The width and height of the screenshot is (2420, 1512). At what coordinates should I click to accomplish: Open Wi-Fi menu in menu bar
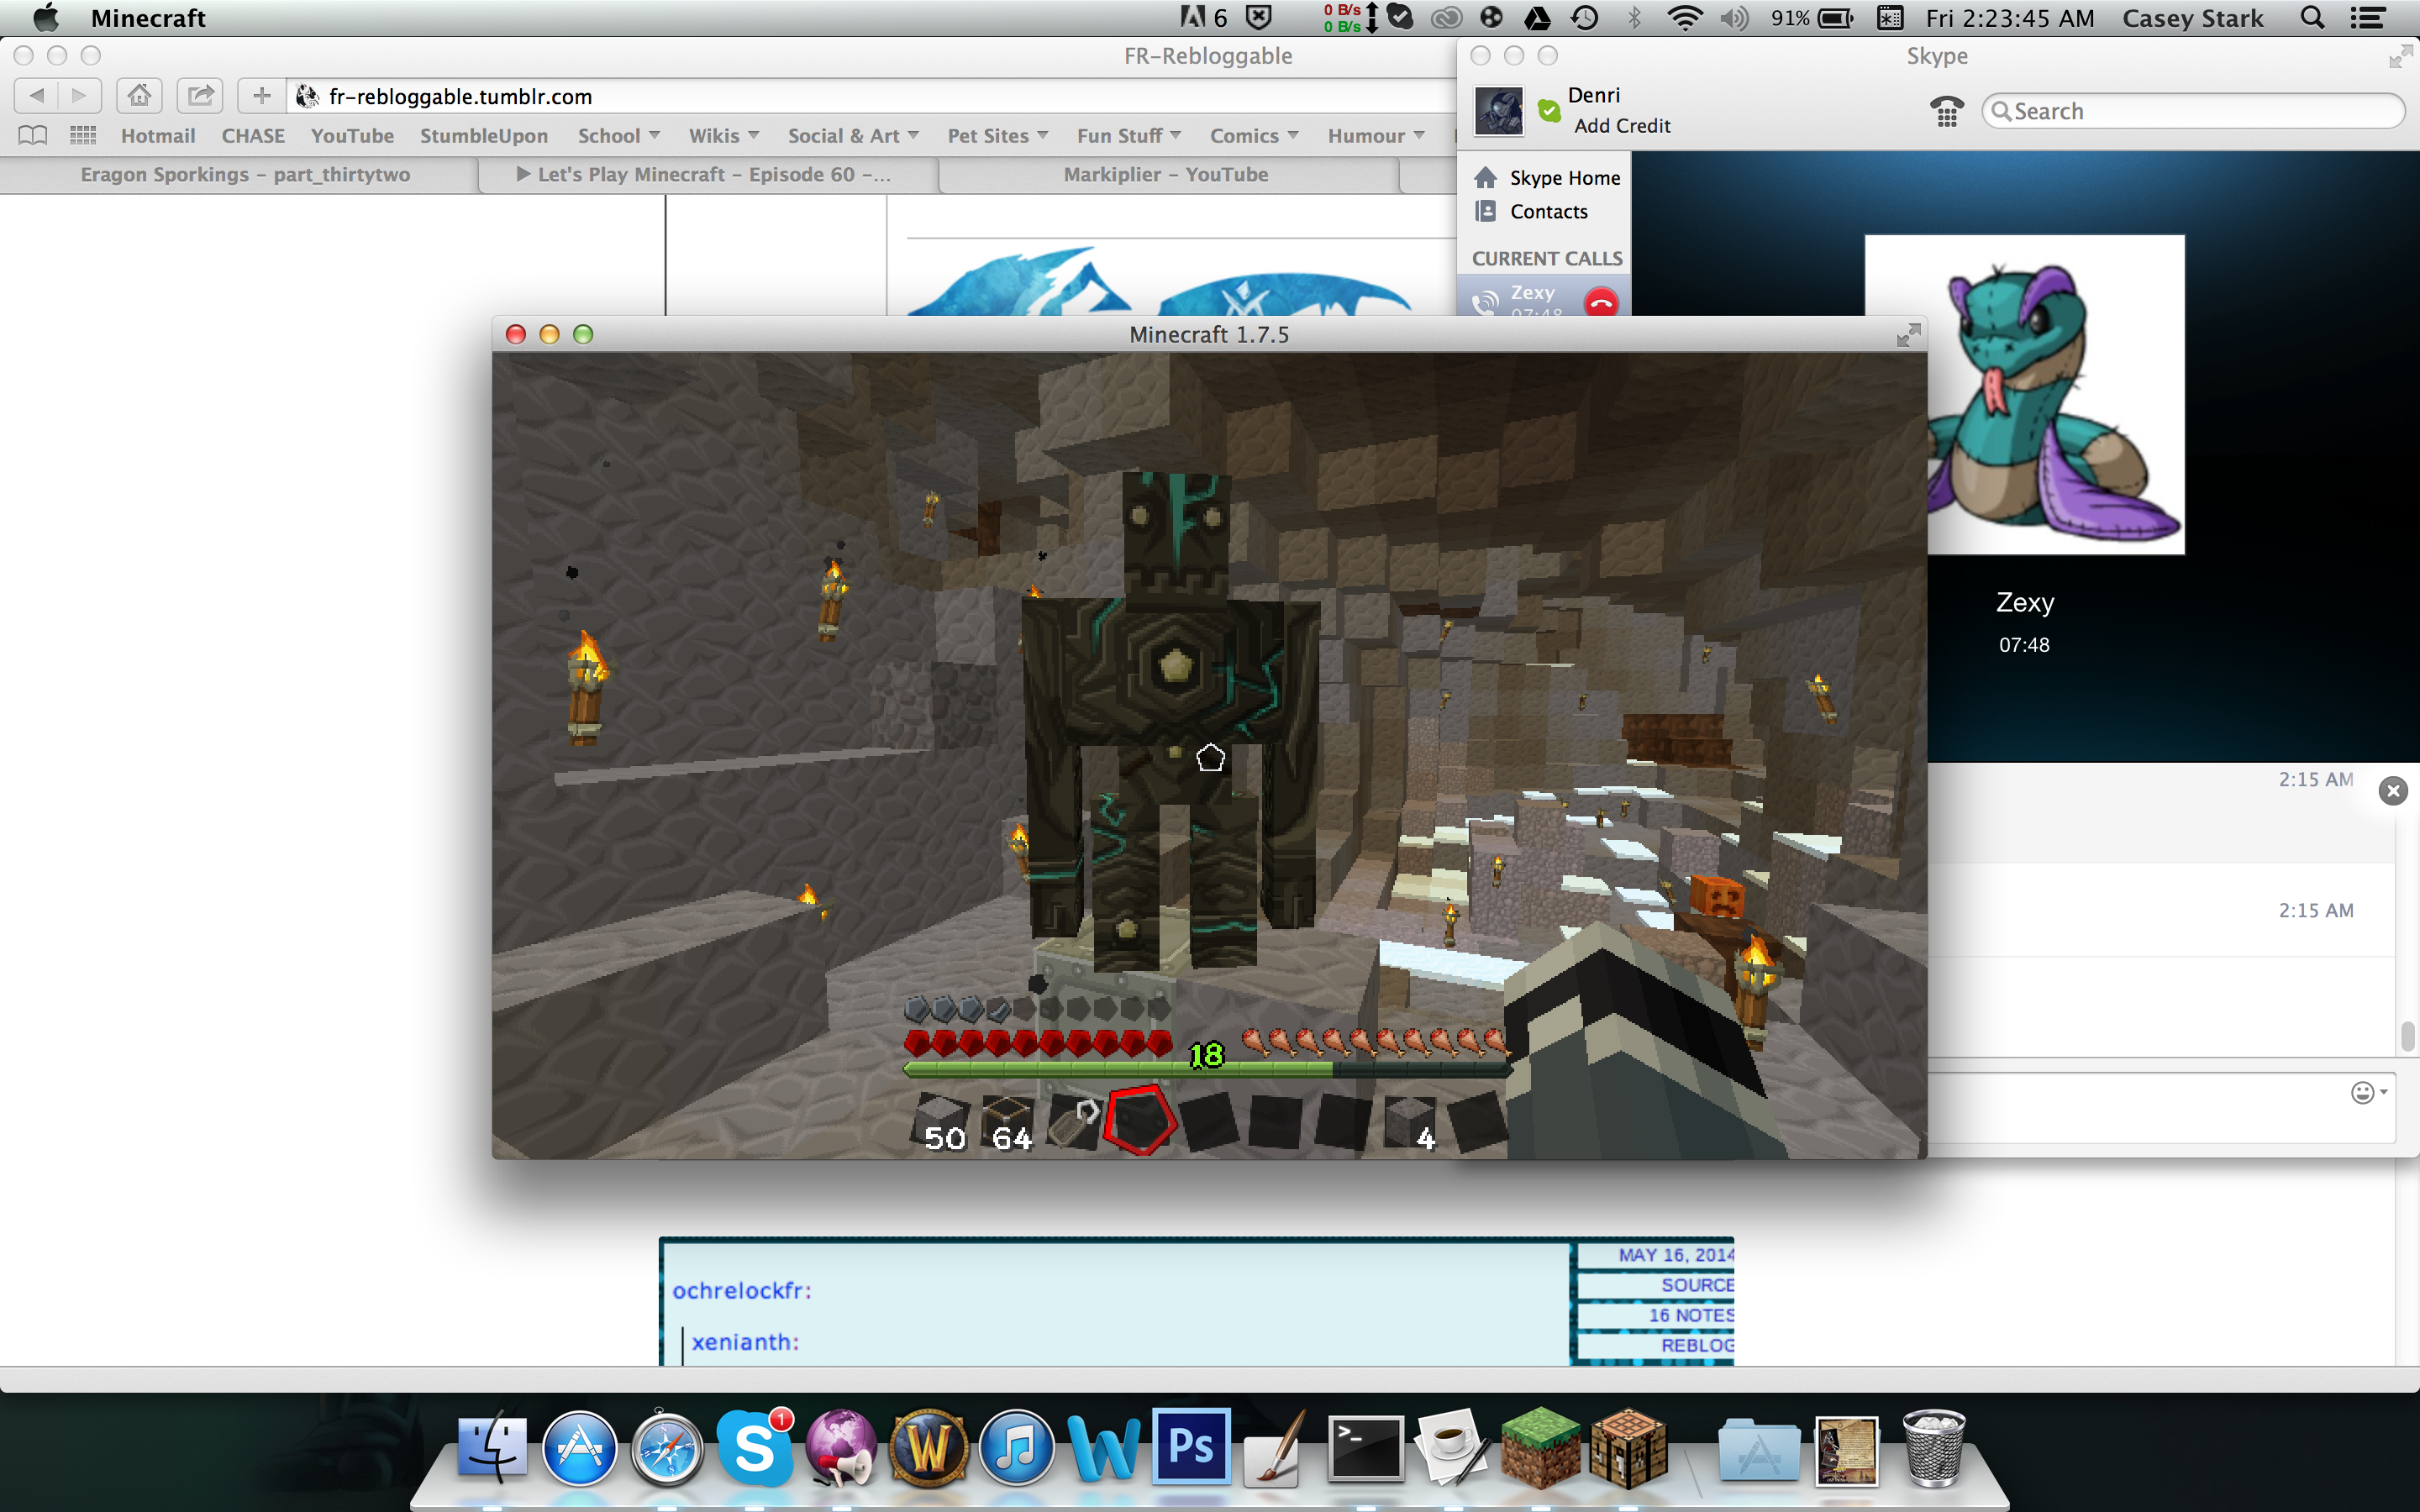(x=1685, y=18)
